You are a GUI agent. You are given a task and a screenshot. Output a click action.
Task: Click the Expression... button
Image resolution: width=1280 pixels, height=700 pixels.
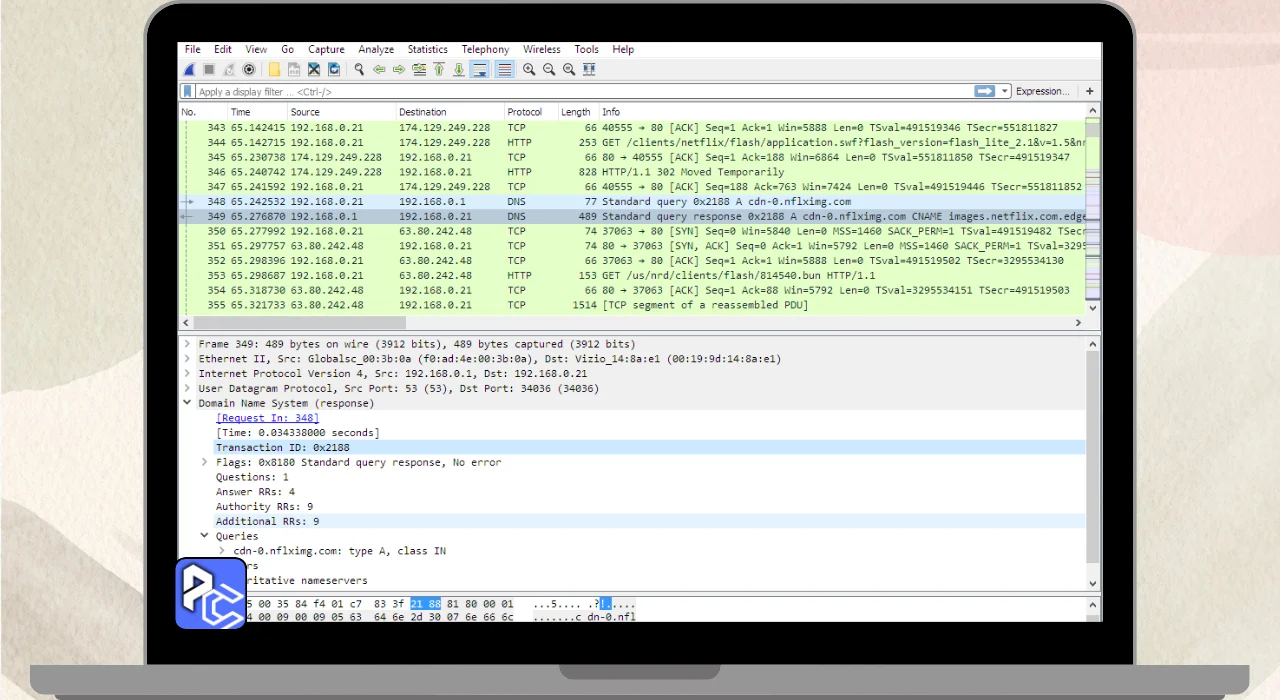coord(1042,92)
